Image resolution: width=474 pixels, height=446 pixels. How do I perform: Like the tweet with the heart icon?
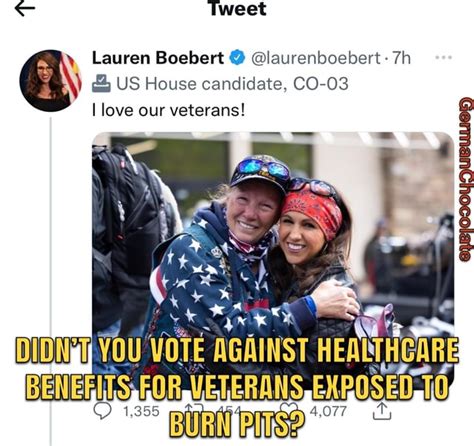coord(289,408)
